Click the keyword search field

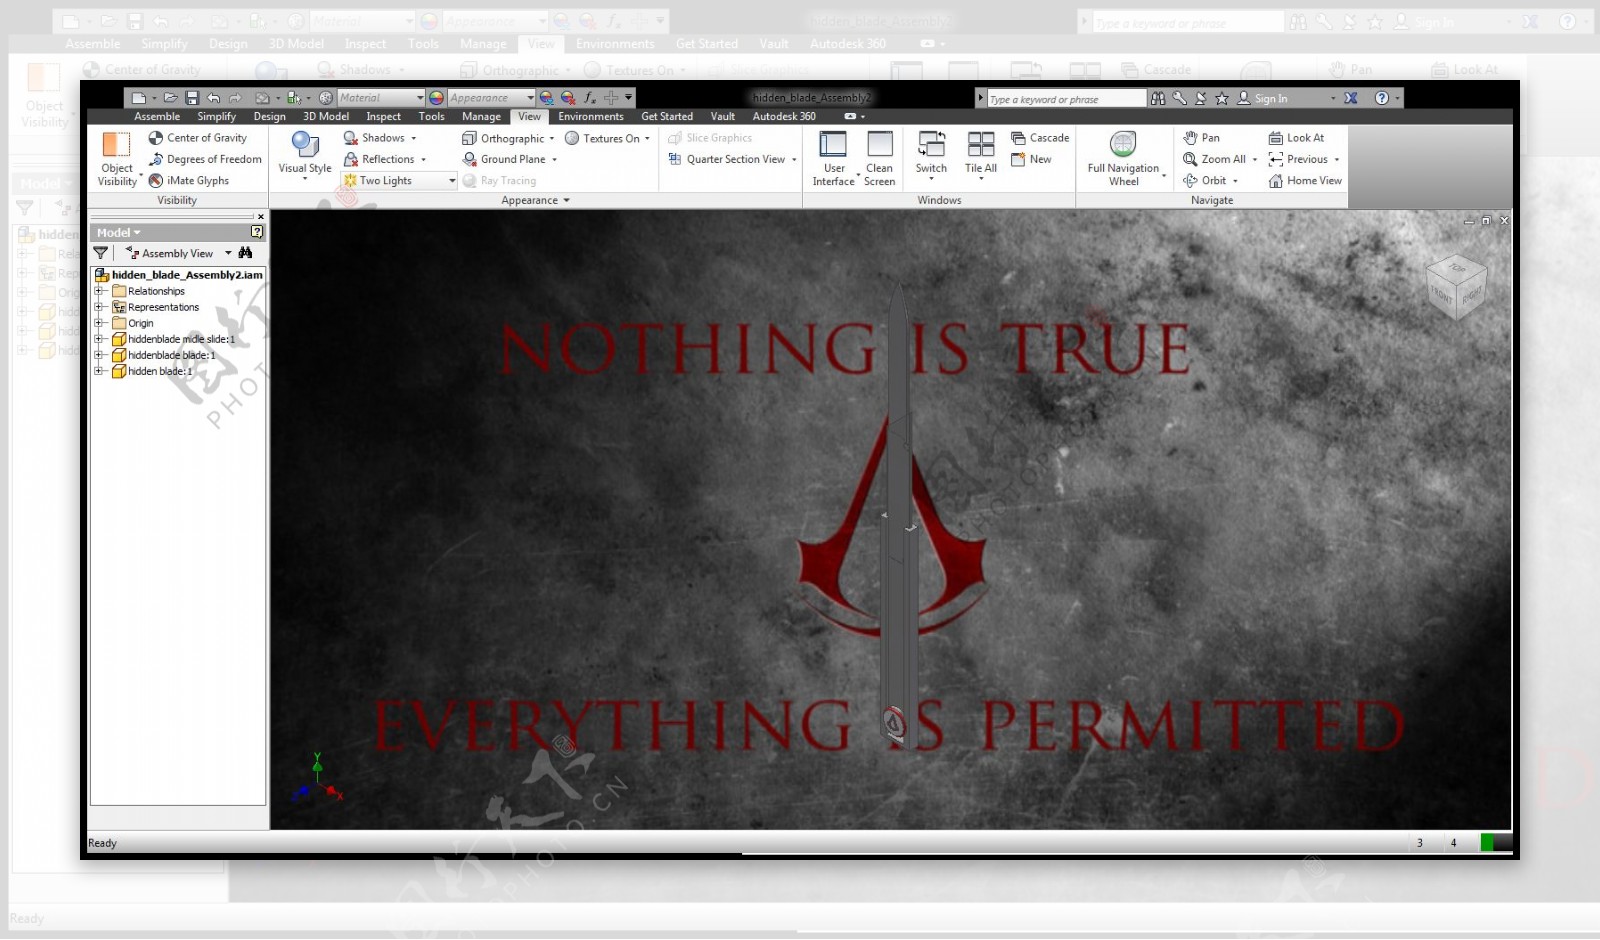pyautogui.click(x=1066, y=99)
